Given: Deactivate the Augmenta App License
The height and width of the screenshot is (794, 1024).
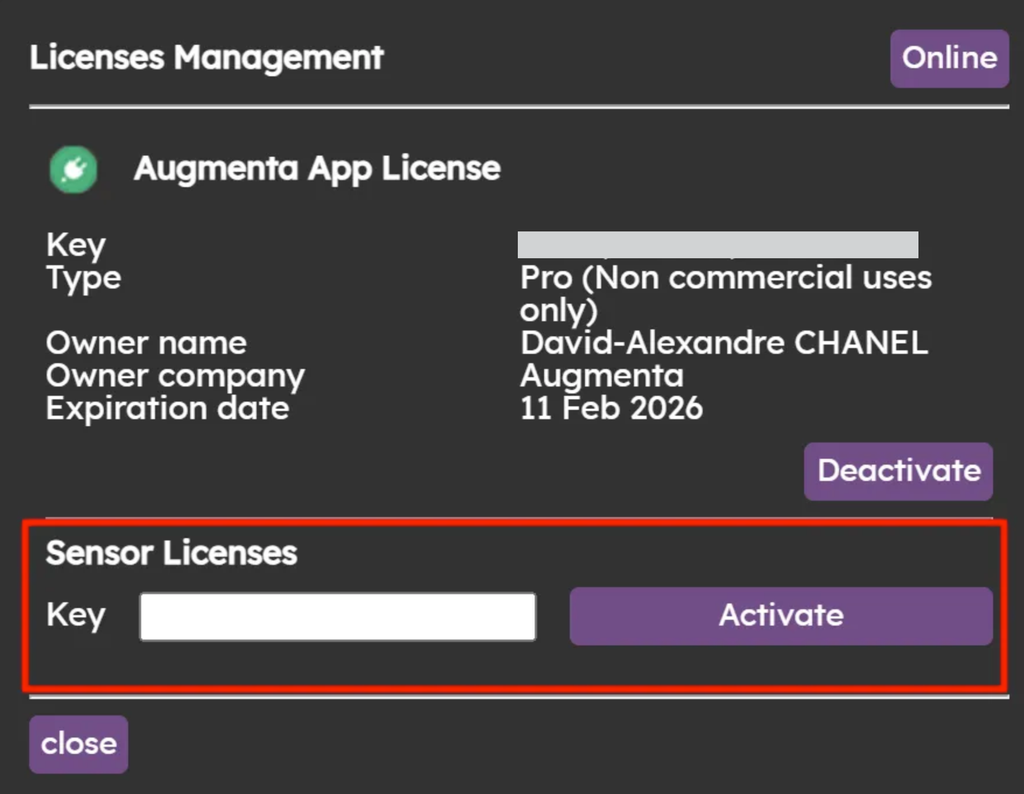Looking at the screenshot, I should 899,471.
